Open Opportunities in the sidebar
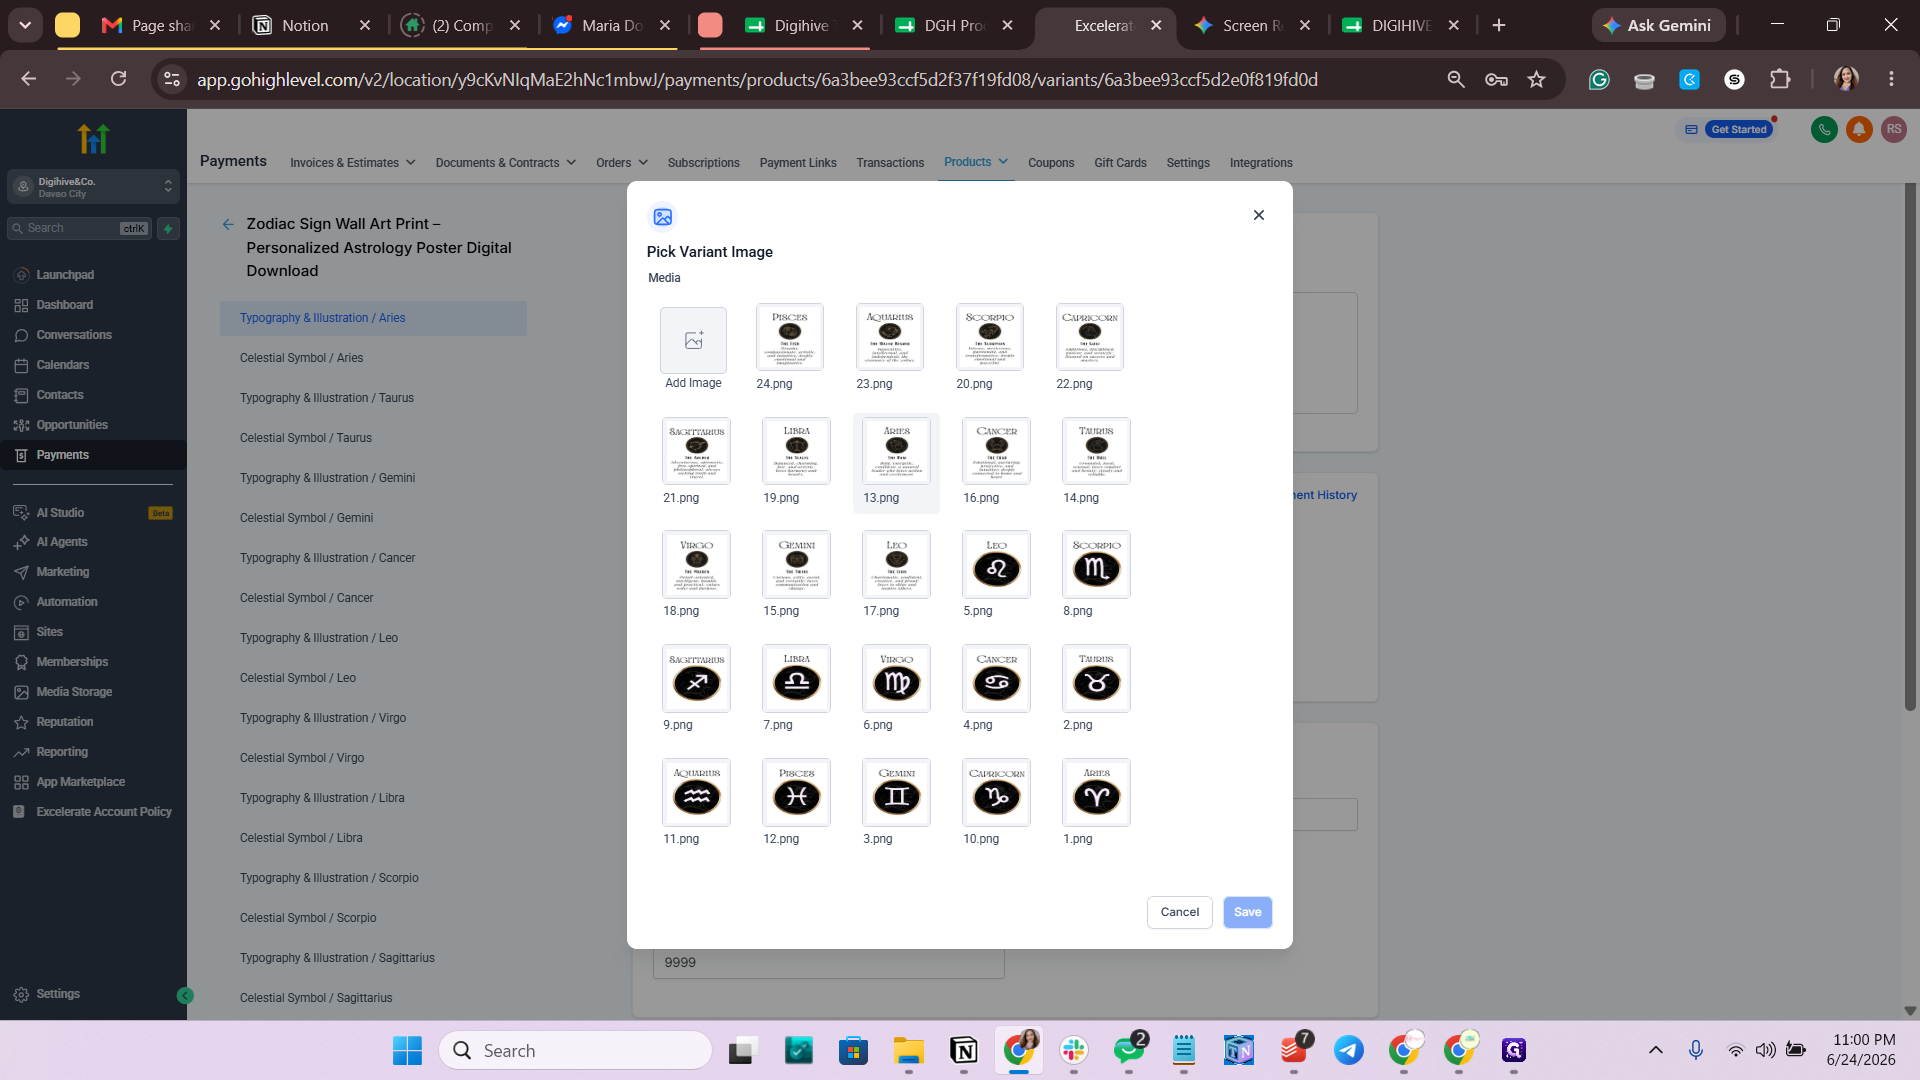Viewport: 1920px width, 1080px height. pos(71,425)
